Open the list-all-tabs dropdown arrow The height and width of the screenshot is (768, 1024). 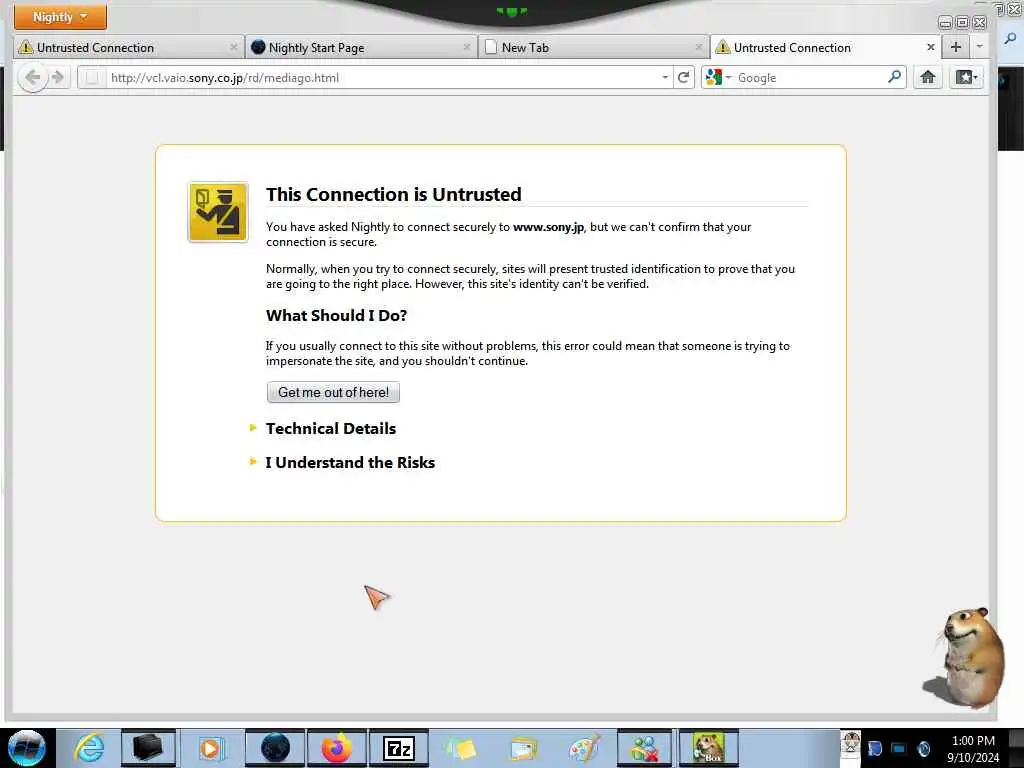click(x=978, y=47)
